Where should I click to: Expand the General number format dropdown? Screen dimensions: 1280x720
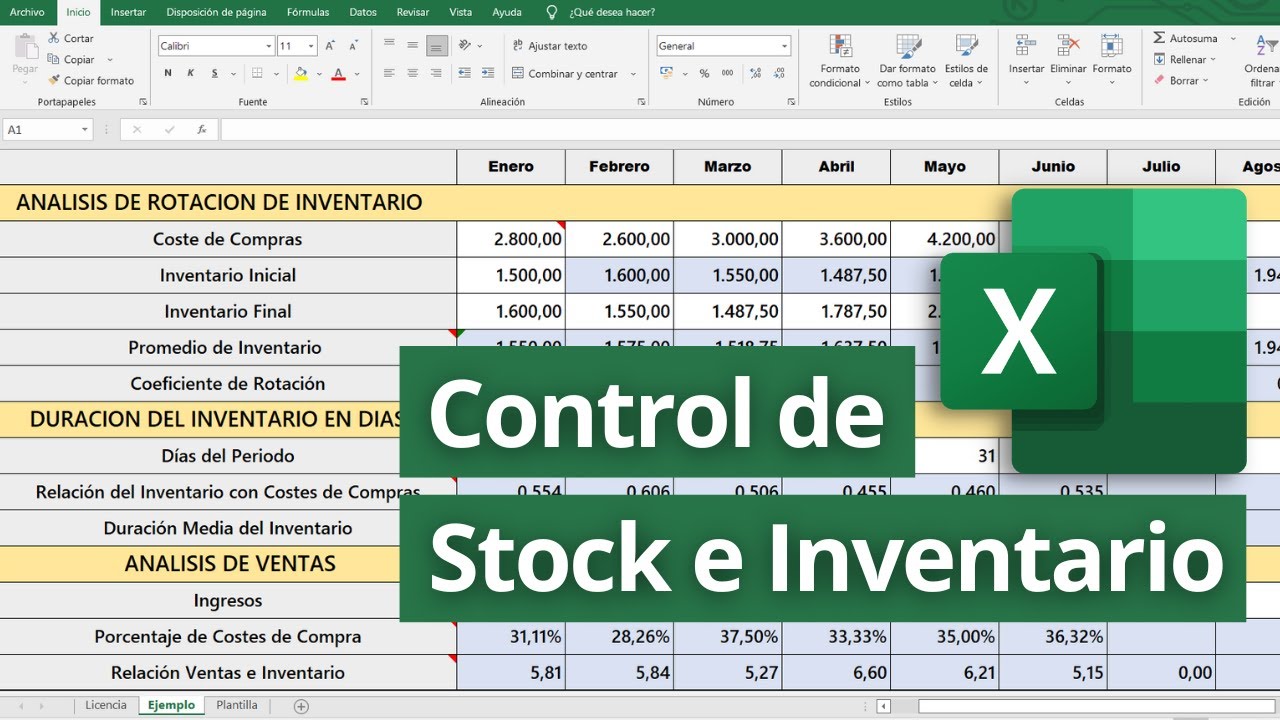pos(785,46)
